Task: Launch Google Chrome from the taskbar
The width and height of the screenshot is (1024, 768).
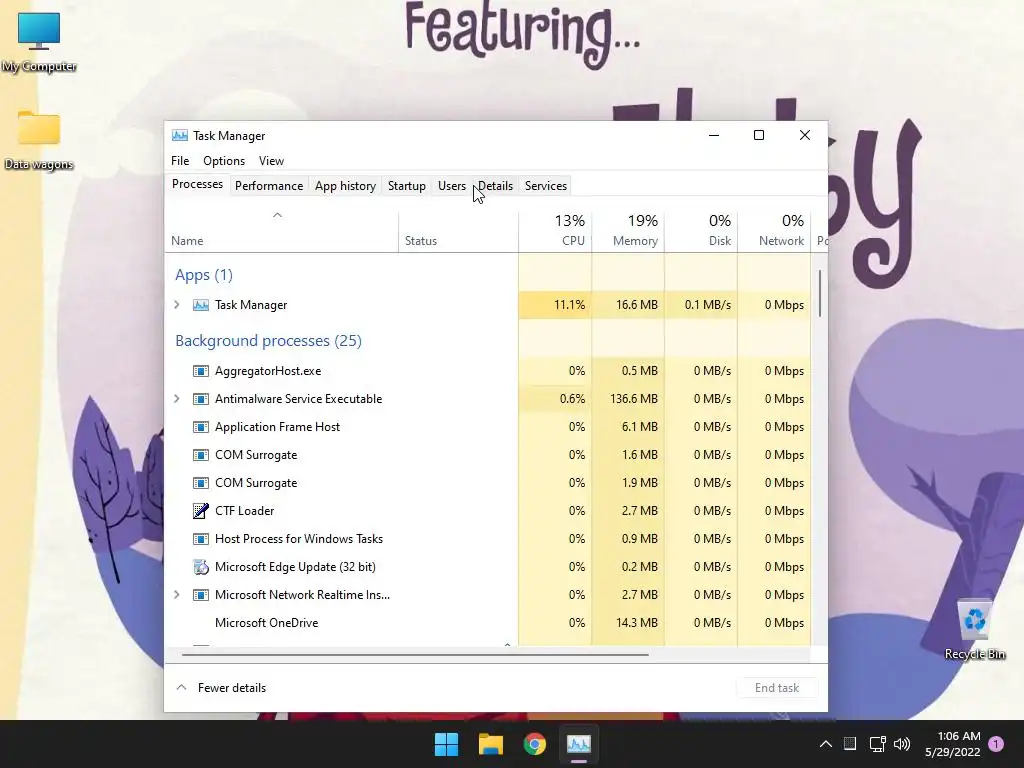Action: (535, 744)
